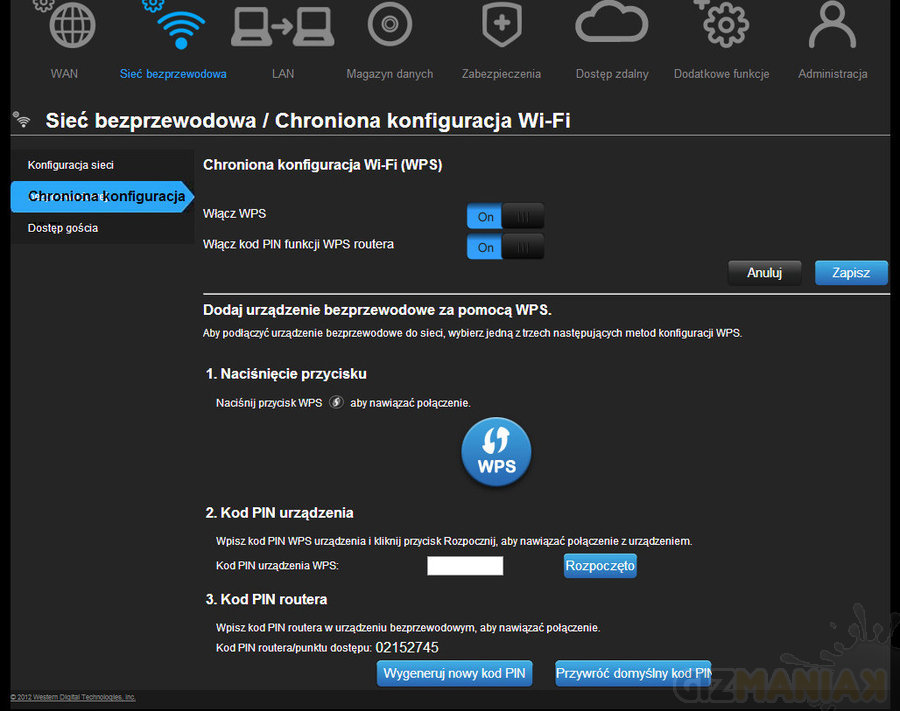Open the Administracja user icon
900x711 pixels.
[x=832, y=25]
